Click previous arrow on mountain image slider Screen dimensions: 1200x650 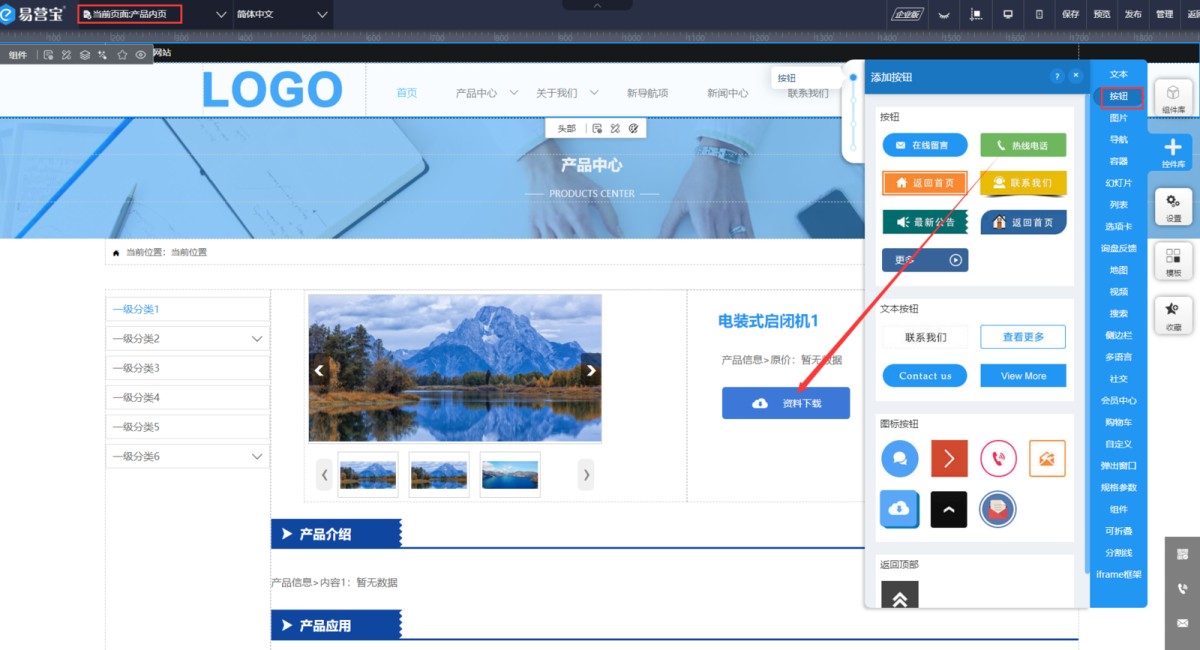coord(319,370)
